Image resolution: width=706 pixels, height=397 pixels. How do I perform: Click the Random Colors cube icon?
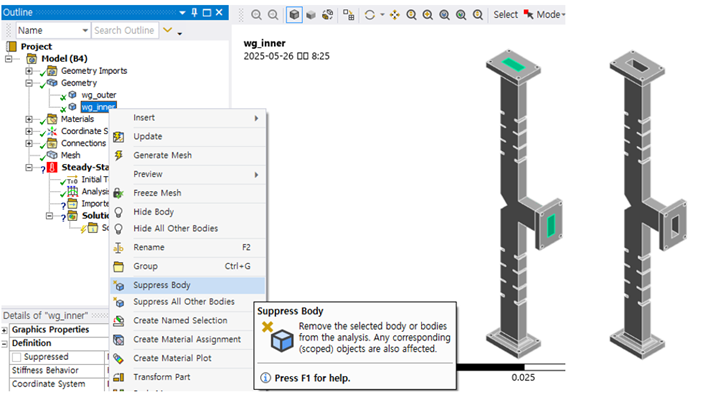(x=327, y=15)
